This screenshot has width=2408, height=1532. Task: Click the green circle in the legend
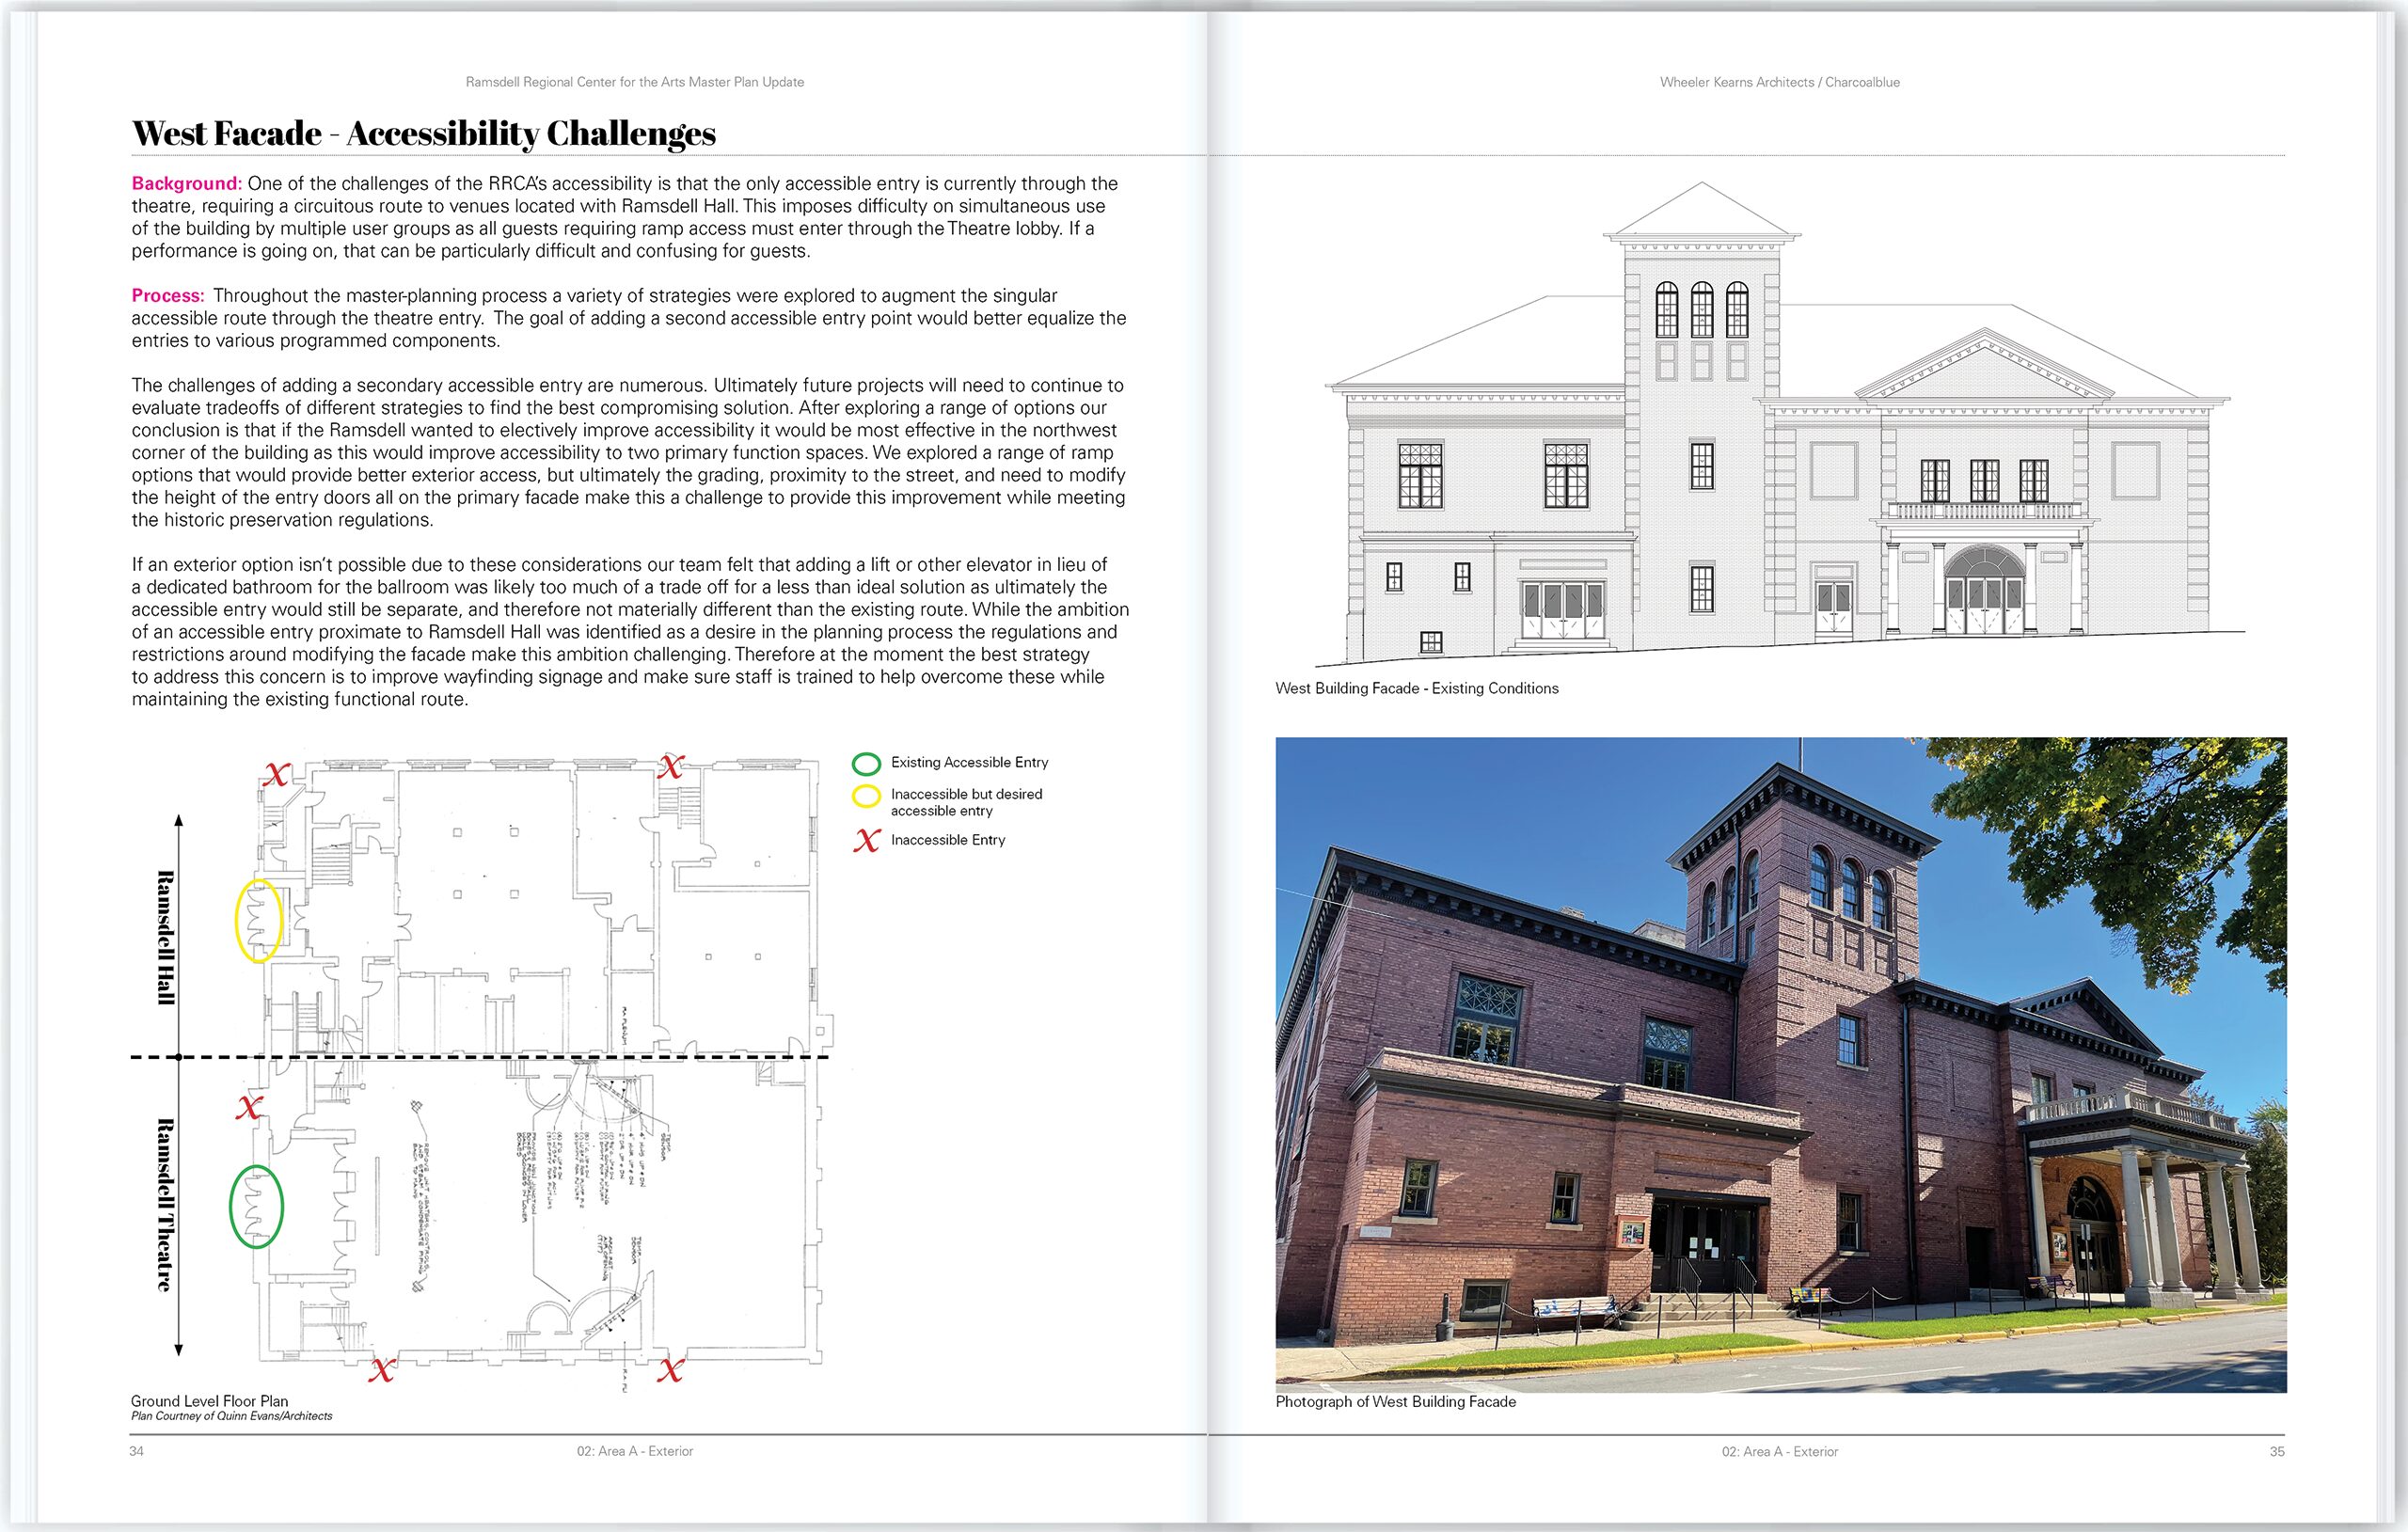[x=866, y=764]
